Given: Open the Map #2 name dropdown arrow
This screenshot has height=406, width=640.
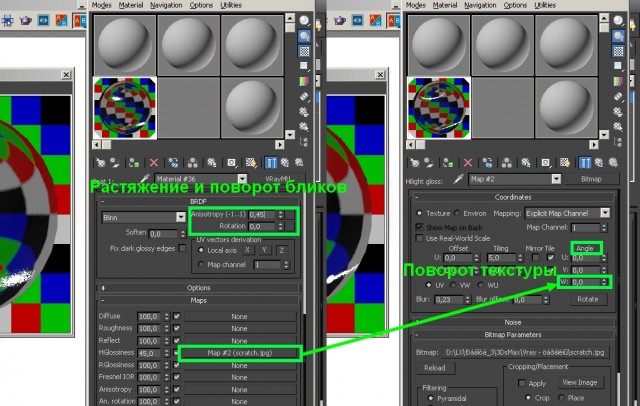Looking at the screenshot, I should pyautogui.click(x=556, y=179).
